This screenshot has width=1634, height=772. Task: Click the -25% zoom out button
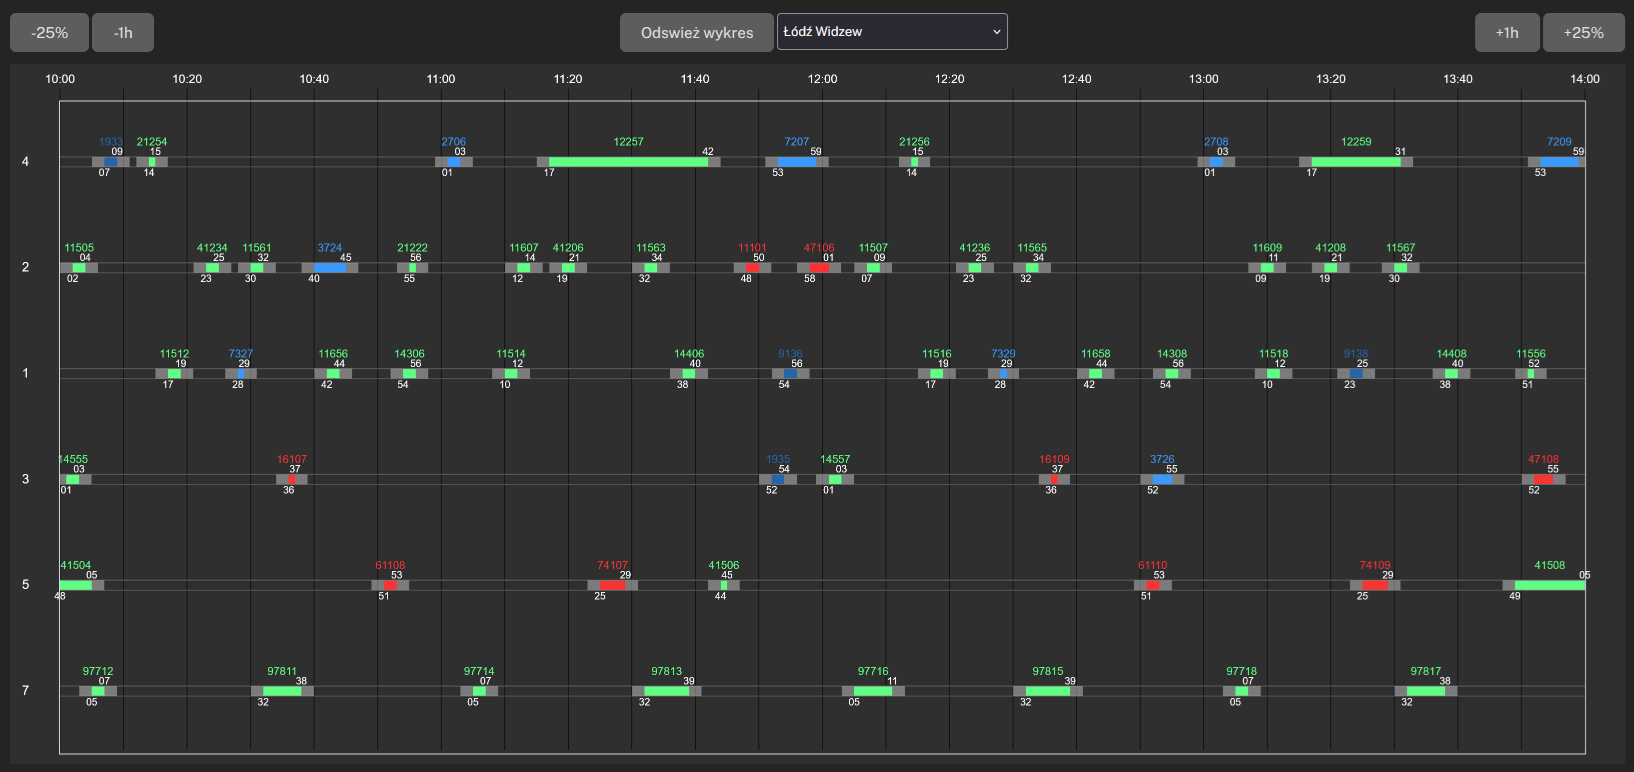point(49,33)
